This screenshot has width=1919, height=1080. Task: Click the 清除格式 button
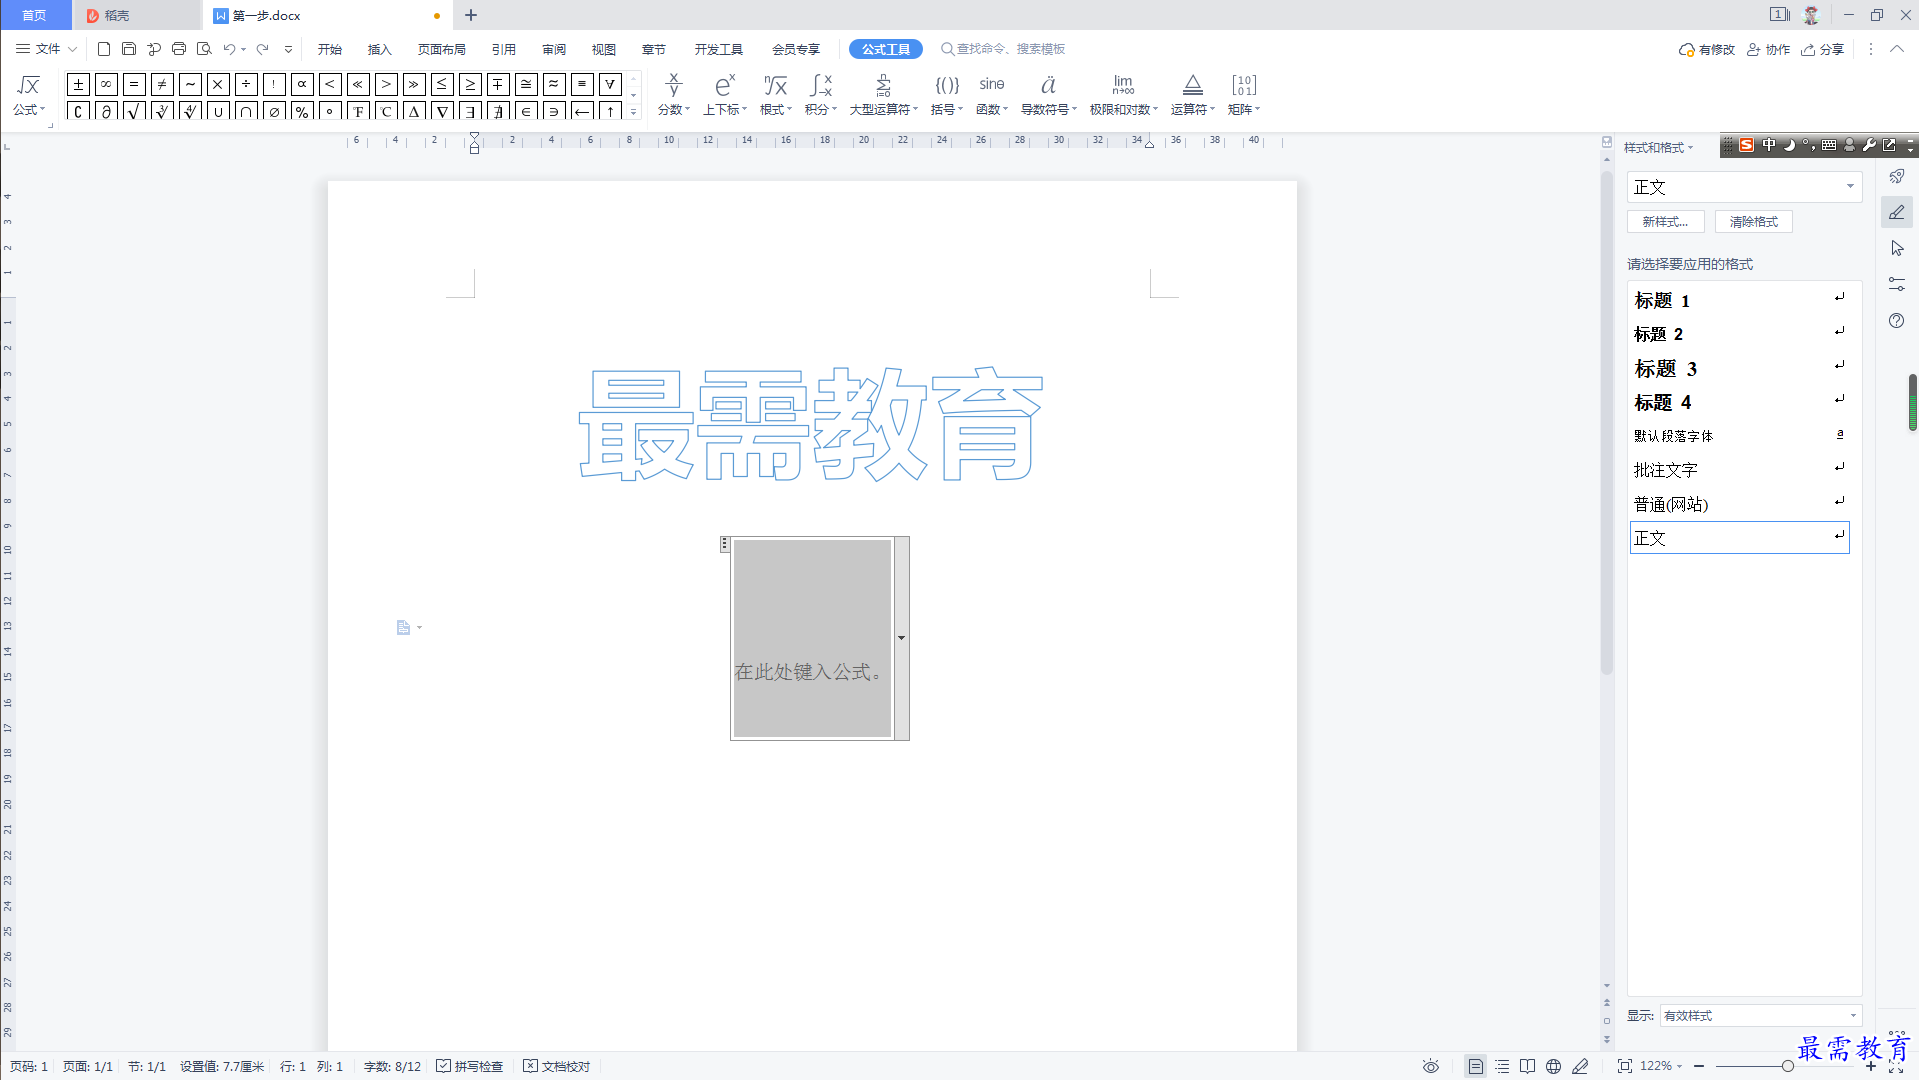1754,222
